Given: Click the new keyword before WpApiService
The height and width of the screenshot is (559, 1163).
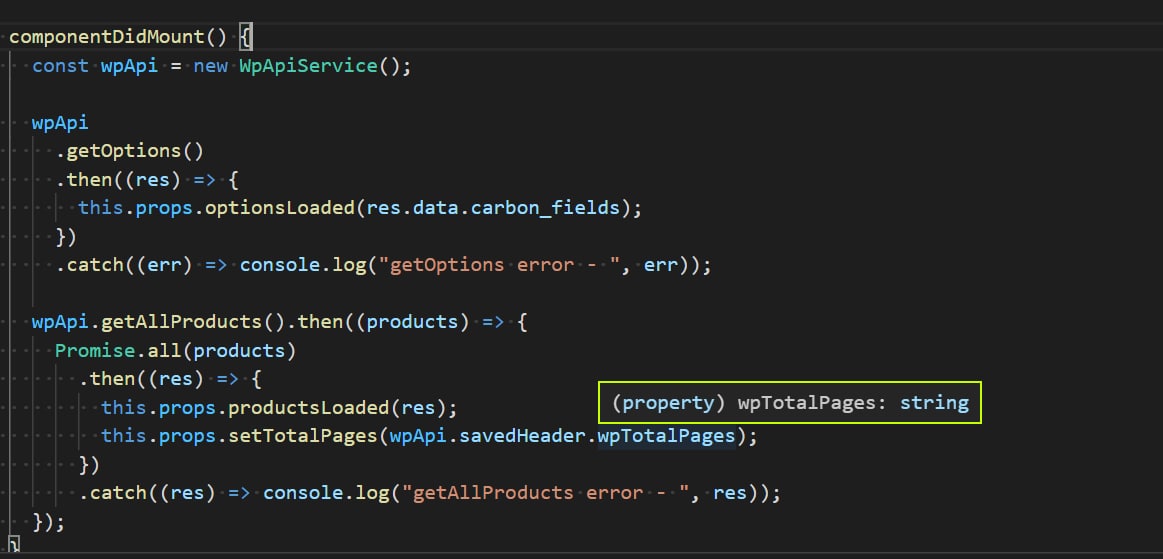Looking at the screenshot, I should click(x=210, y=66).
